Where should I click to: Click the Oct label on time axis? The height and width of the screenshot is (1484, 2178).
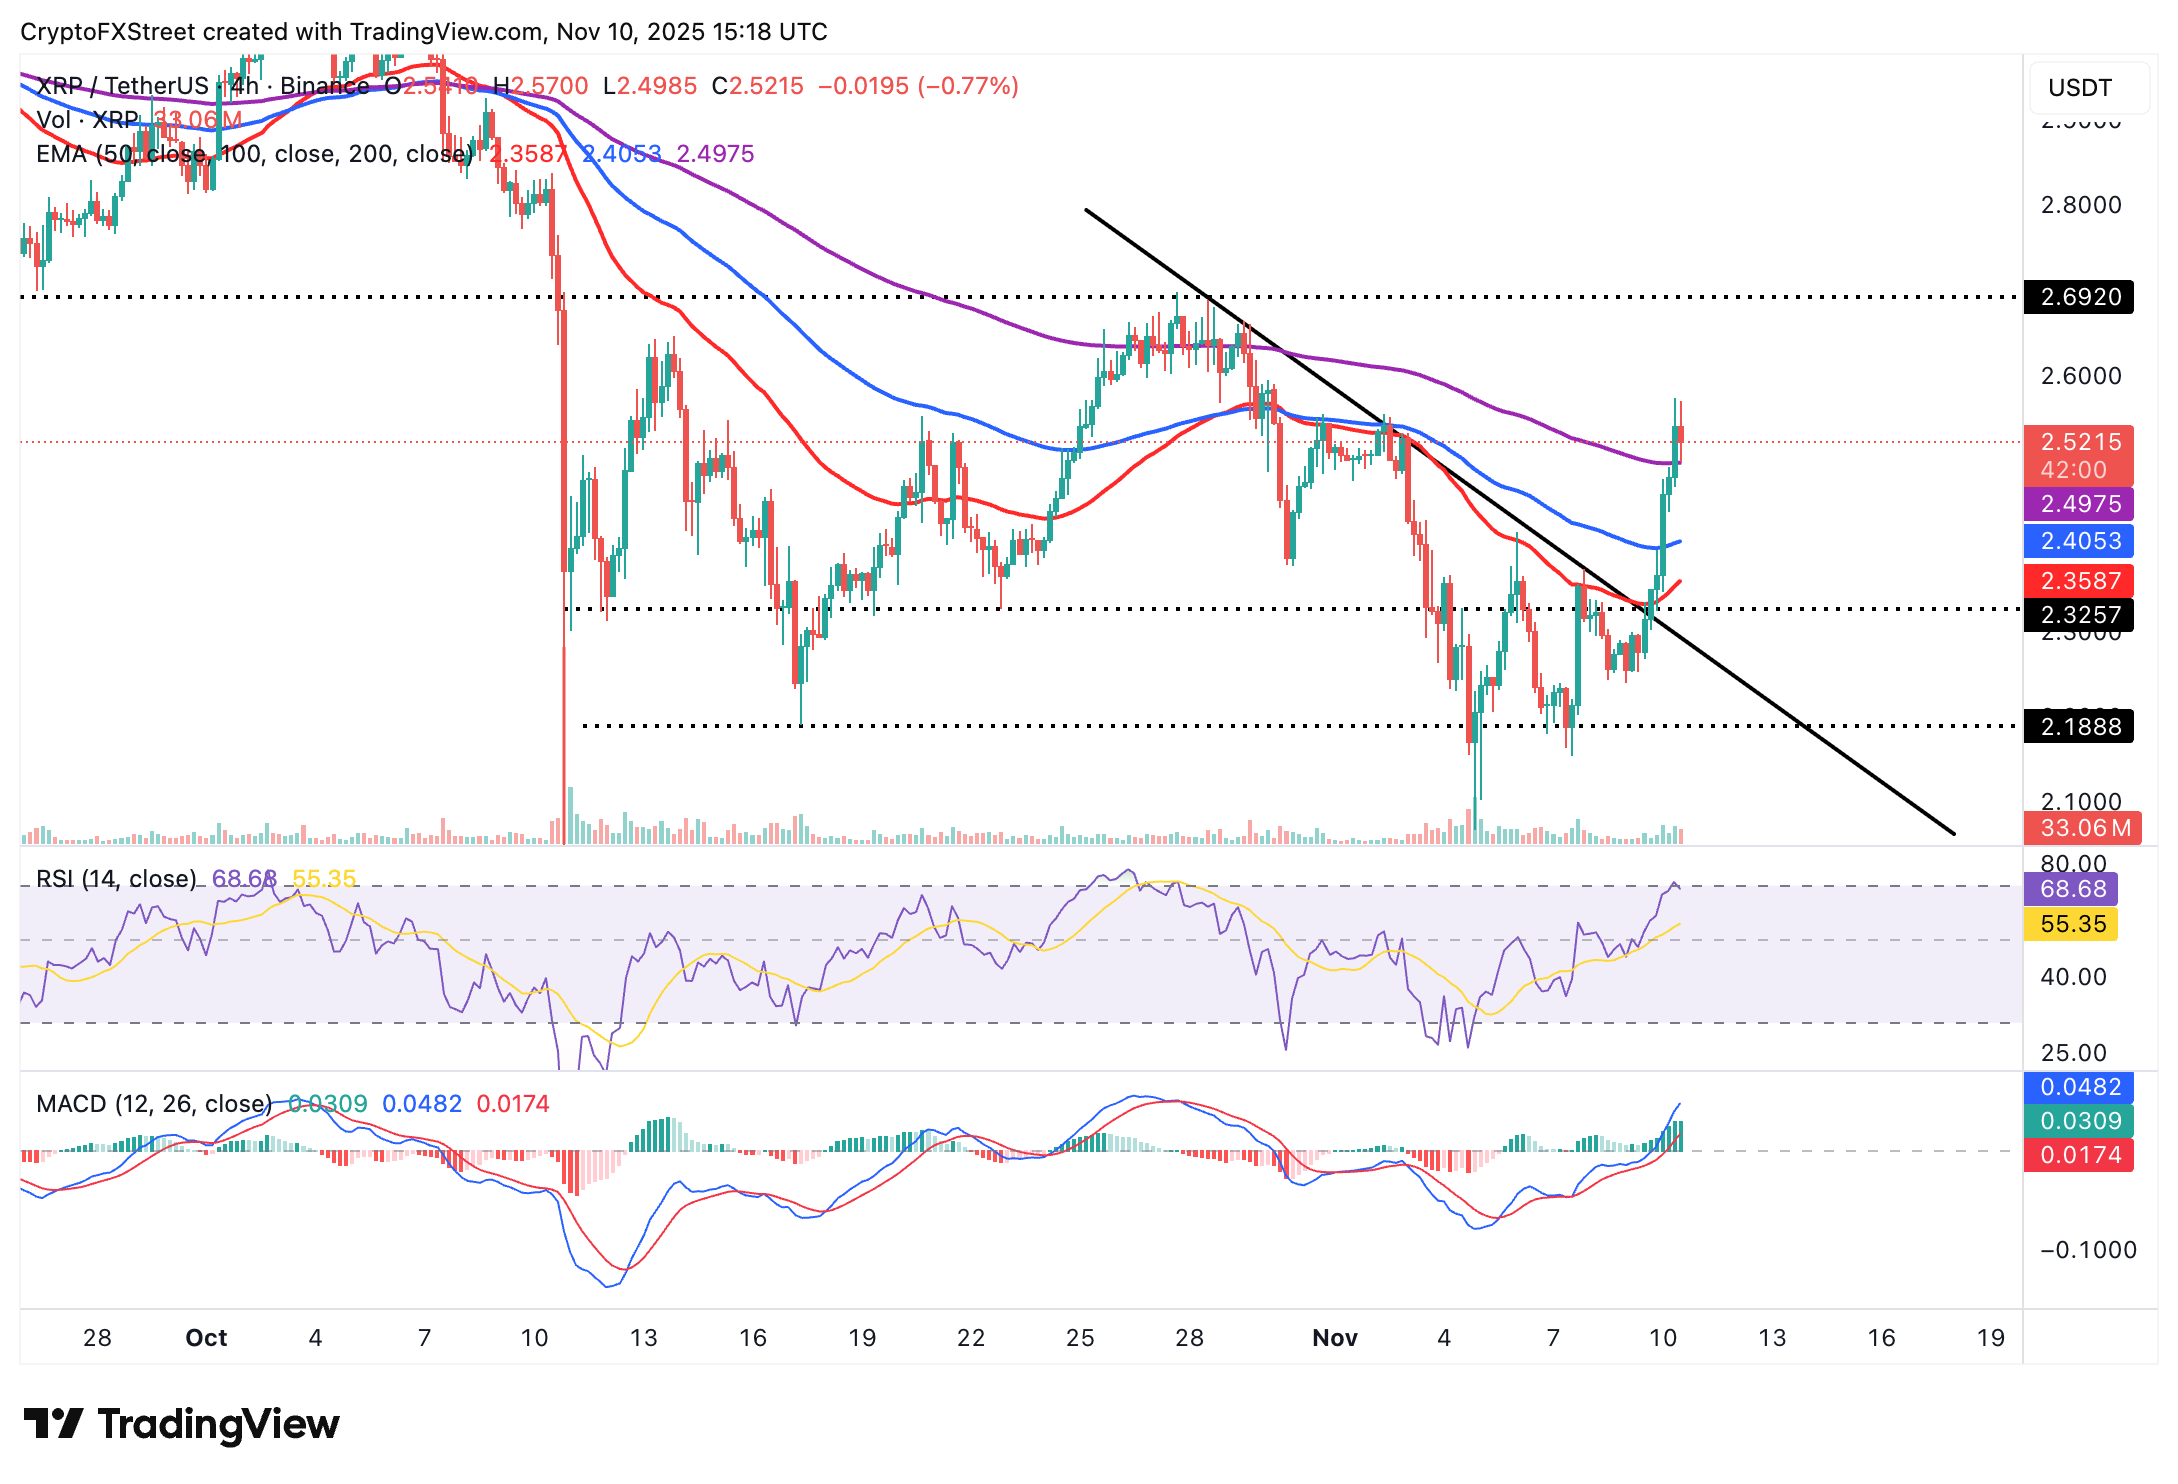click(x=206, y=1338)
